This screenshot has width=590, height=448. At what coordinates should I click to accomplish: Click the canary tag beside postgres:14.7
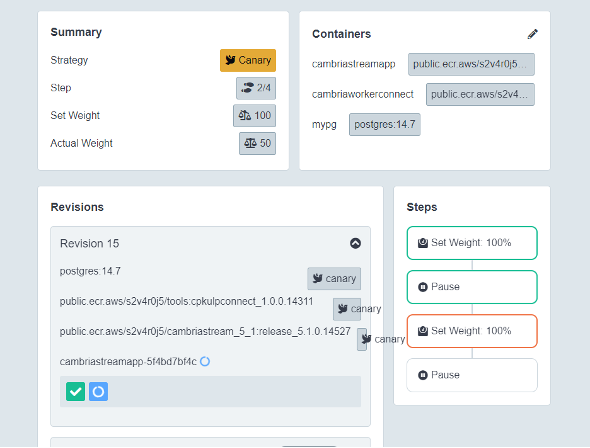click(x=334, y=279)
